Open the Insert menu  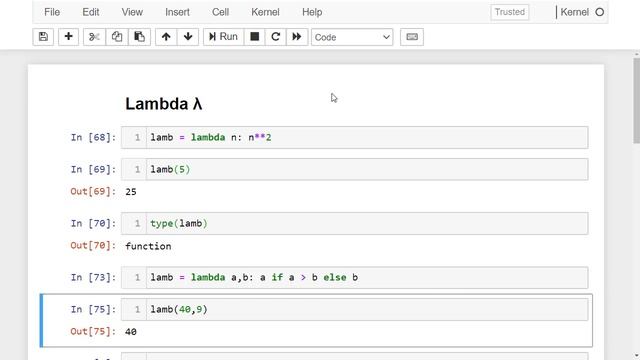tap(177, 12)
